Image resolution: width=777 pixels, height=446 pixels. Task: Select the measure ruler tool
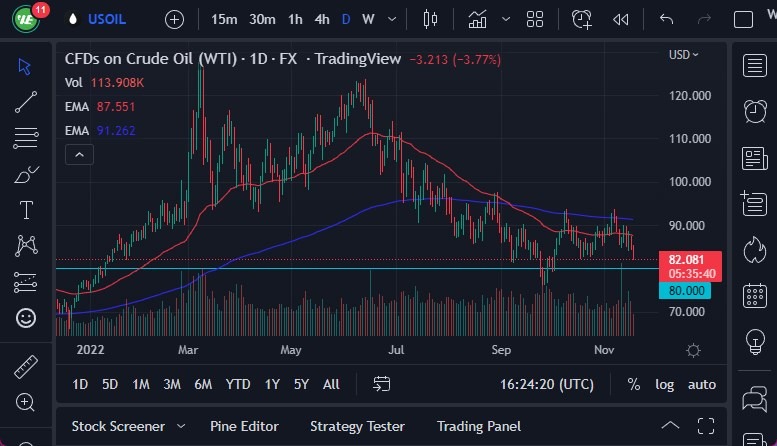[x=26, y=366]
